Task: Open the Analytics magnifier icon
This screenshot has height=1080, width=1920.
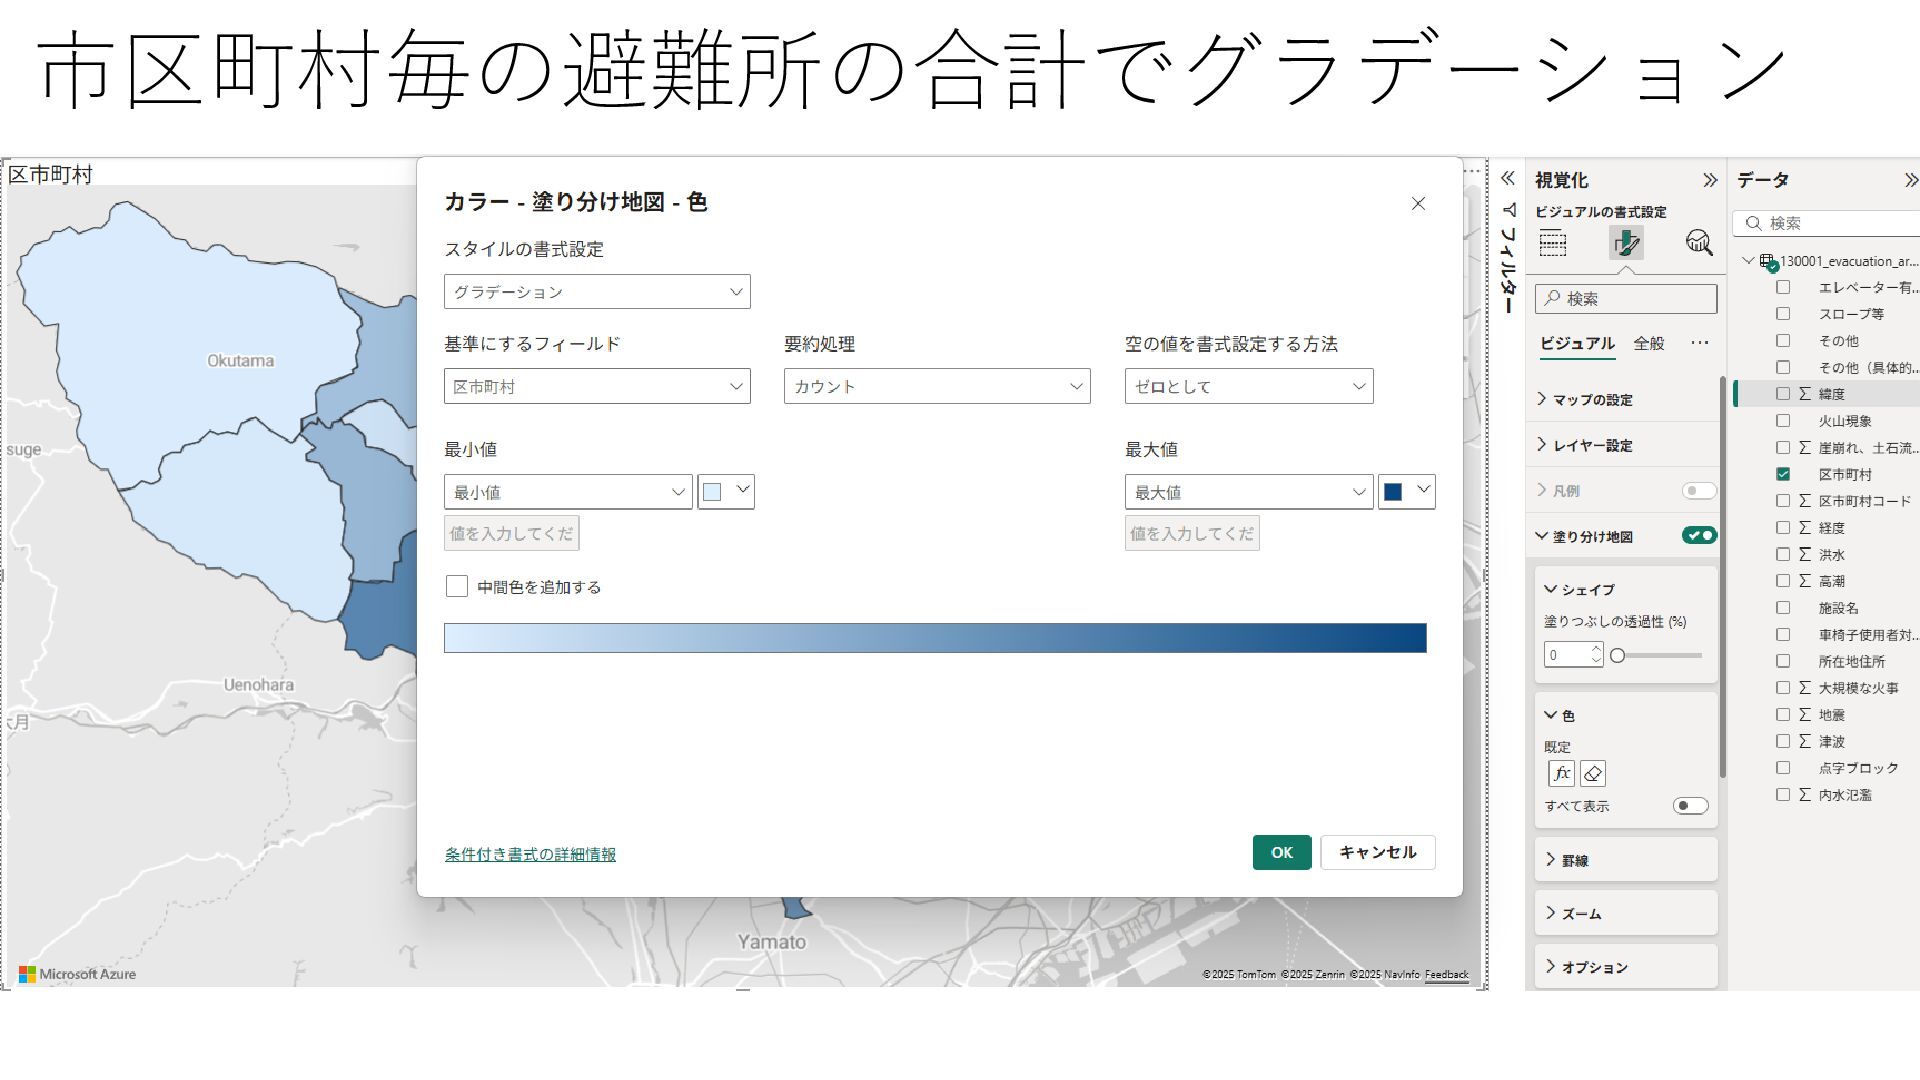Action: [1699, 243]
